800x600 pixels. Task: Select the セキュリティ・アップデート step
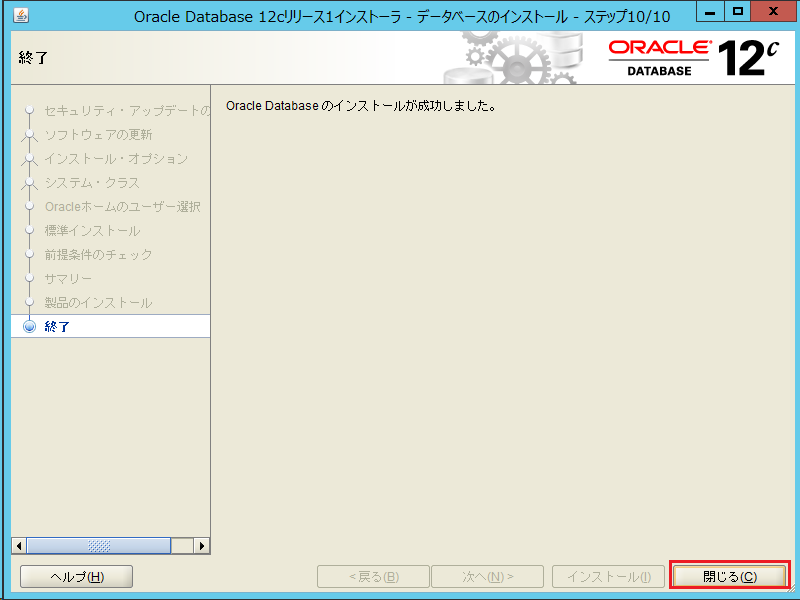click(127, 111)
